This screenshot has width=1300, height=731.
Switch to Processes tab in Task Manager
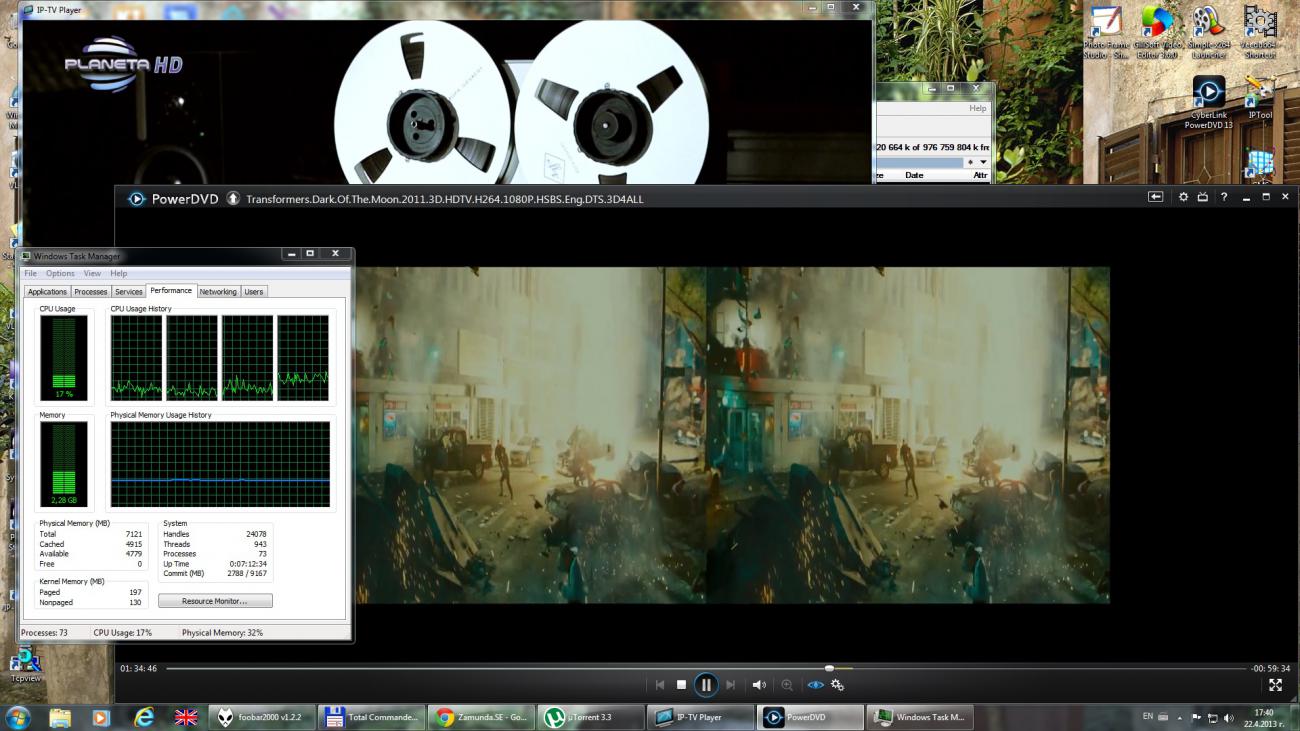point(91,292)
